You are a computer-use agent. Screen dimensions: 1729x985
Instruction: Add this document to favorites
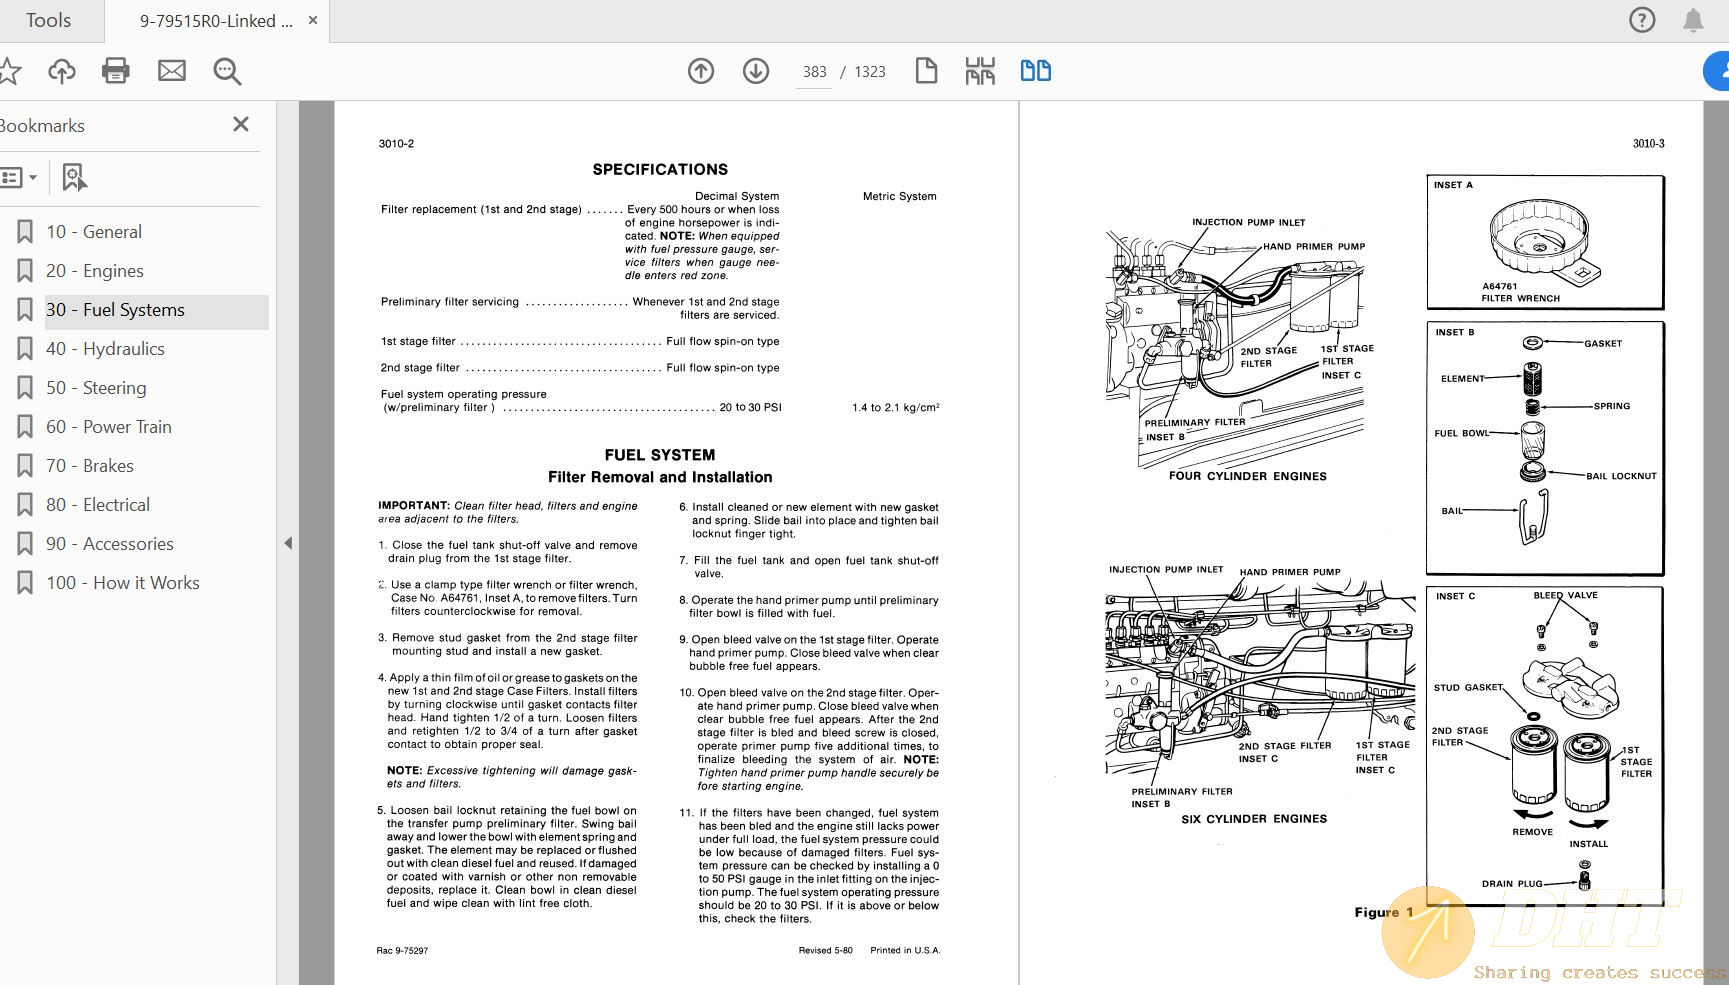[x=10, y=71]
